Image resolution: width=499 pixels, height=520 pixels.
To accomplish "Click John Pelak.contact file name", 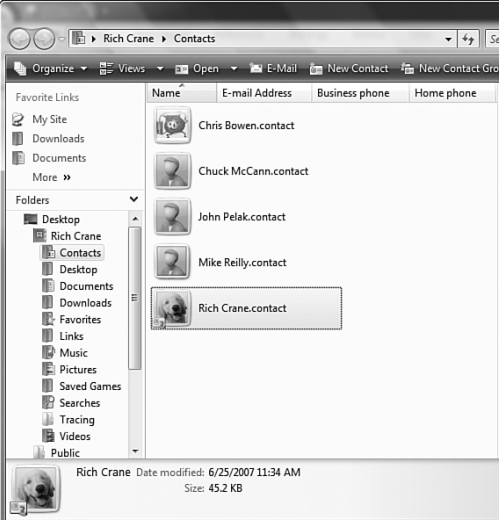I will [242, 217].
